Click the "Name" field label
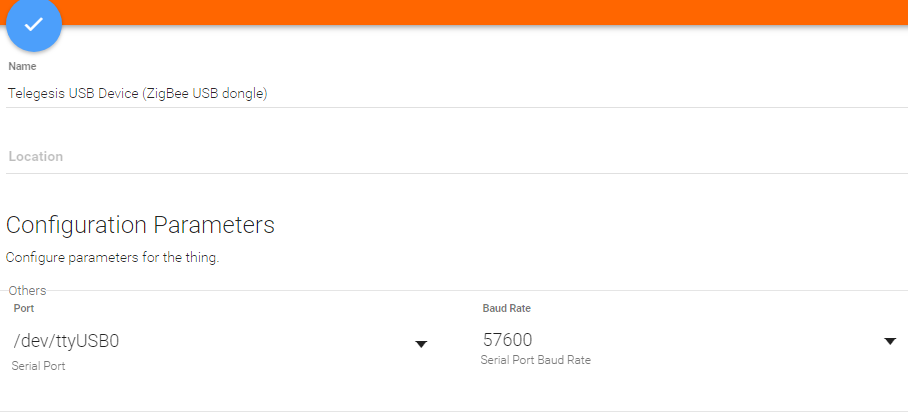The height and width of the screenshot is (417, 908). click(22, 66)
